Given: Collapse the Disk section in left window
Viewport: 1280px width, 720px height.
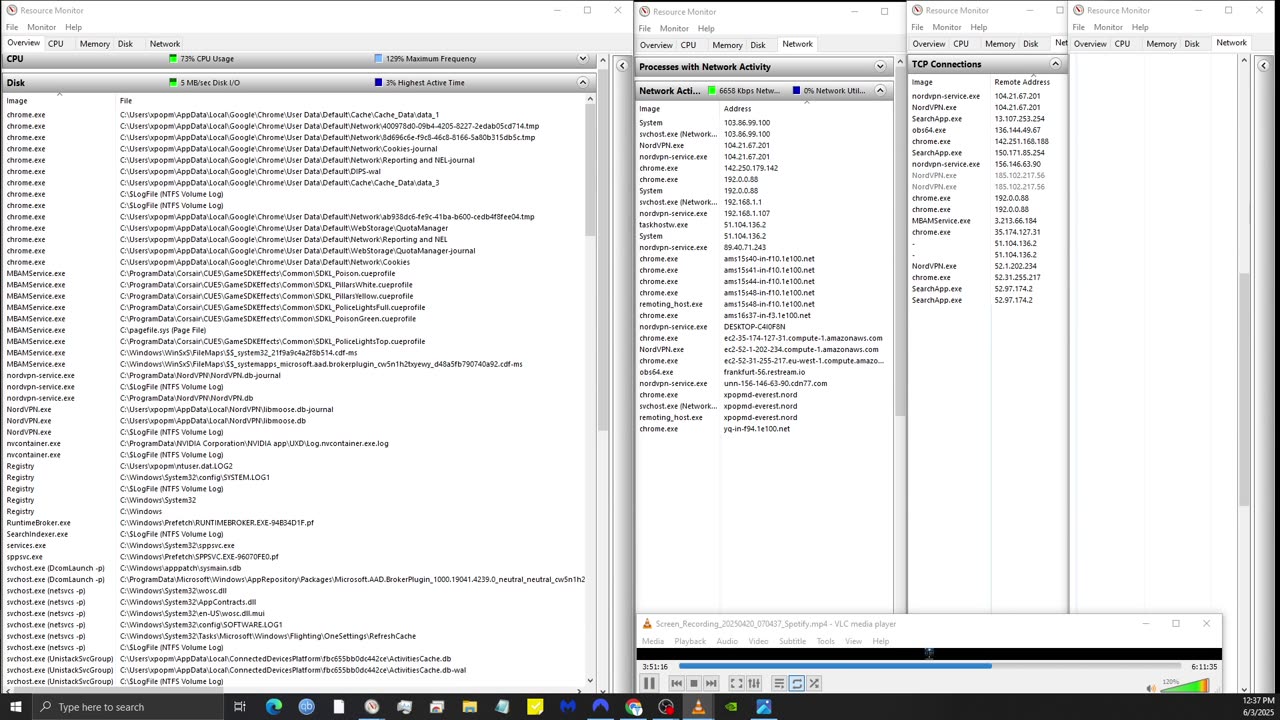Looking at the screenshot, I should point(582,83).
